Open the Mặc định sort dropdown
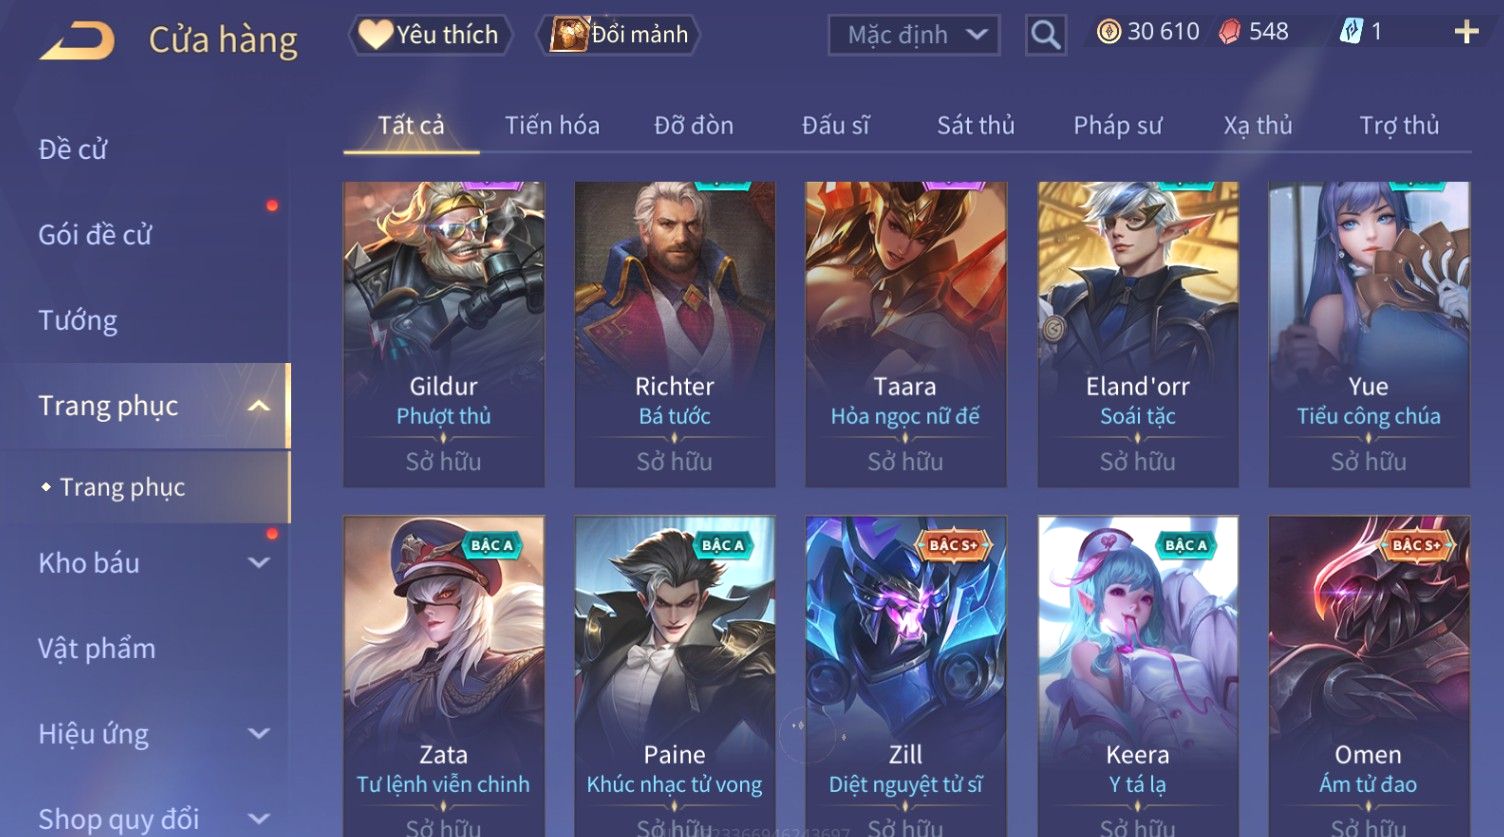1504x837 pixels. 914,35
